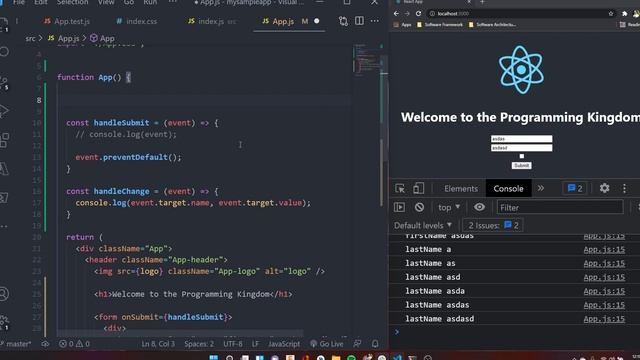640x360 pixels.
Task: Switch to the App.test.js editor tab
Action: coord(67,21)
